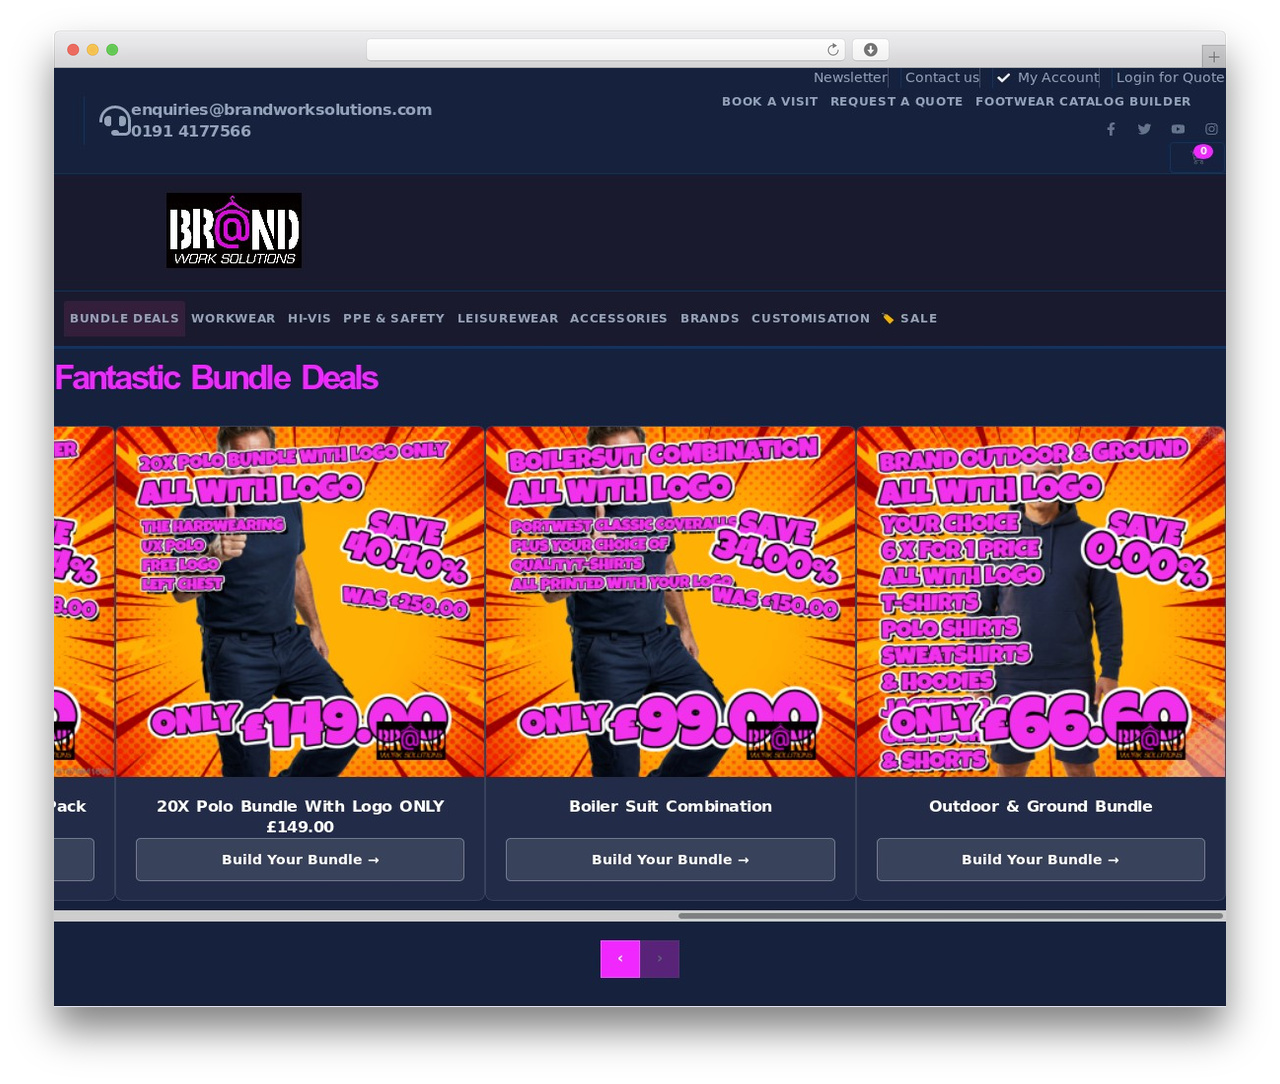Click the headset support icon
1280x1084 pixels.
[x=115, y=121]
